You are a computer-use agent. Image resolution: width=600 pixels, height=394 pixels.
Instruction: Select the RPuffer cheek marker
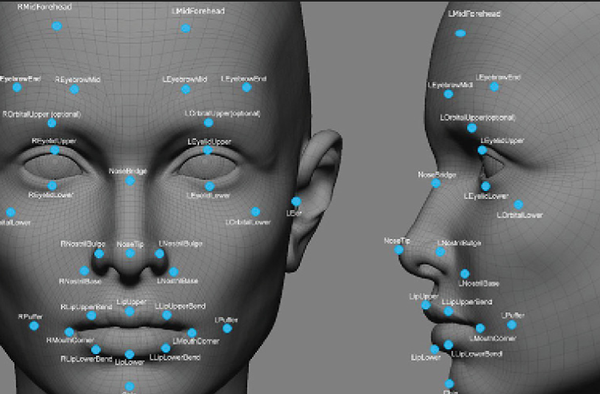click(34, 326)
